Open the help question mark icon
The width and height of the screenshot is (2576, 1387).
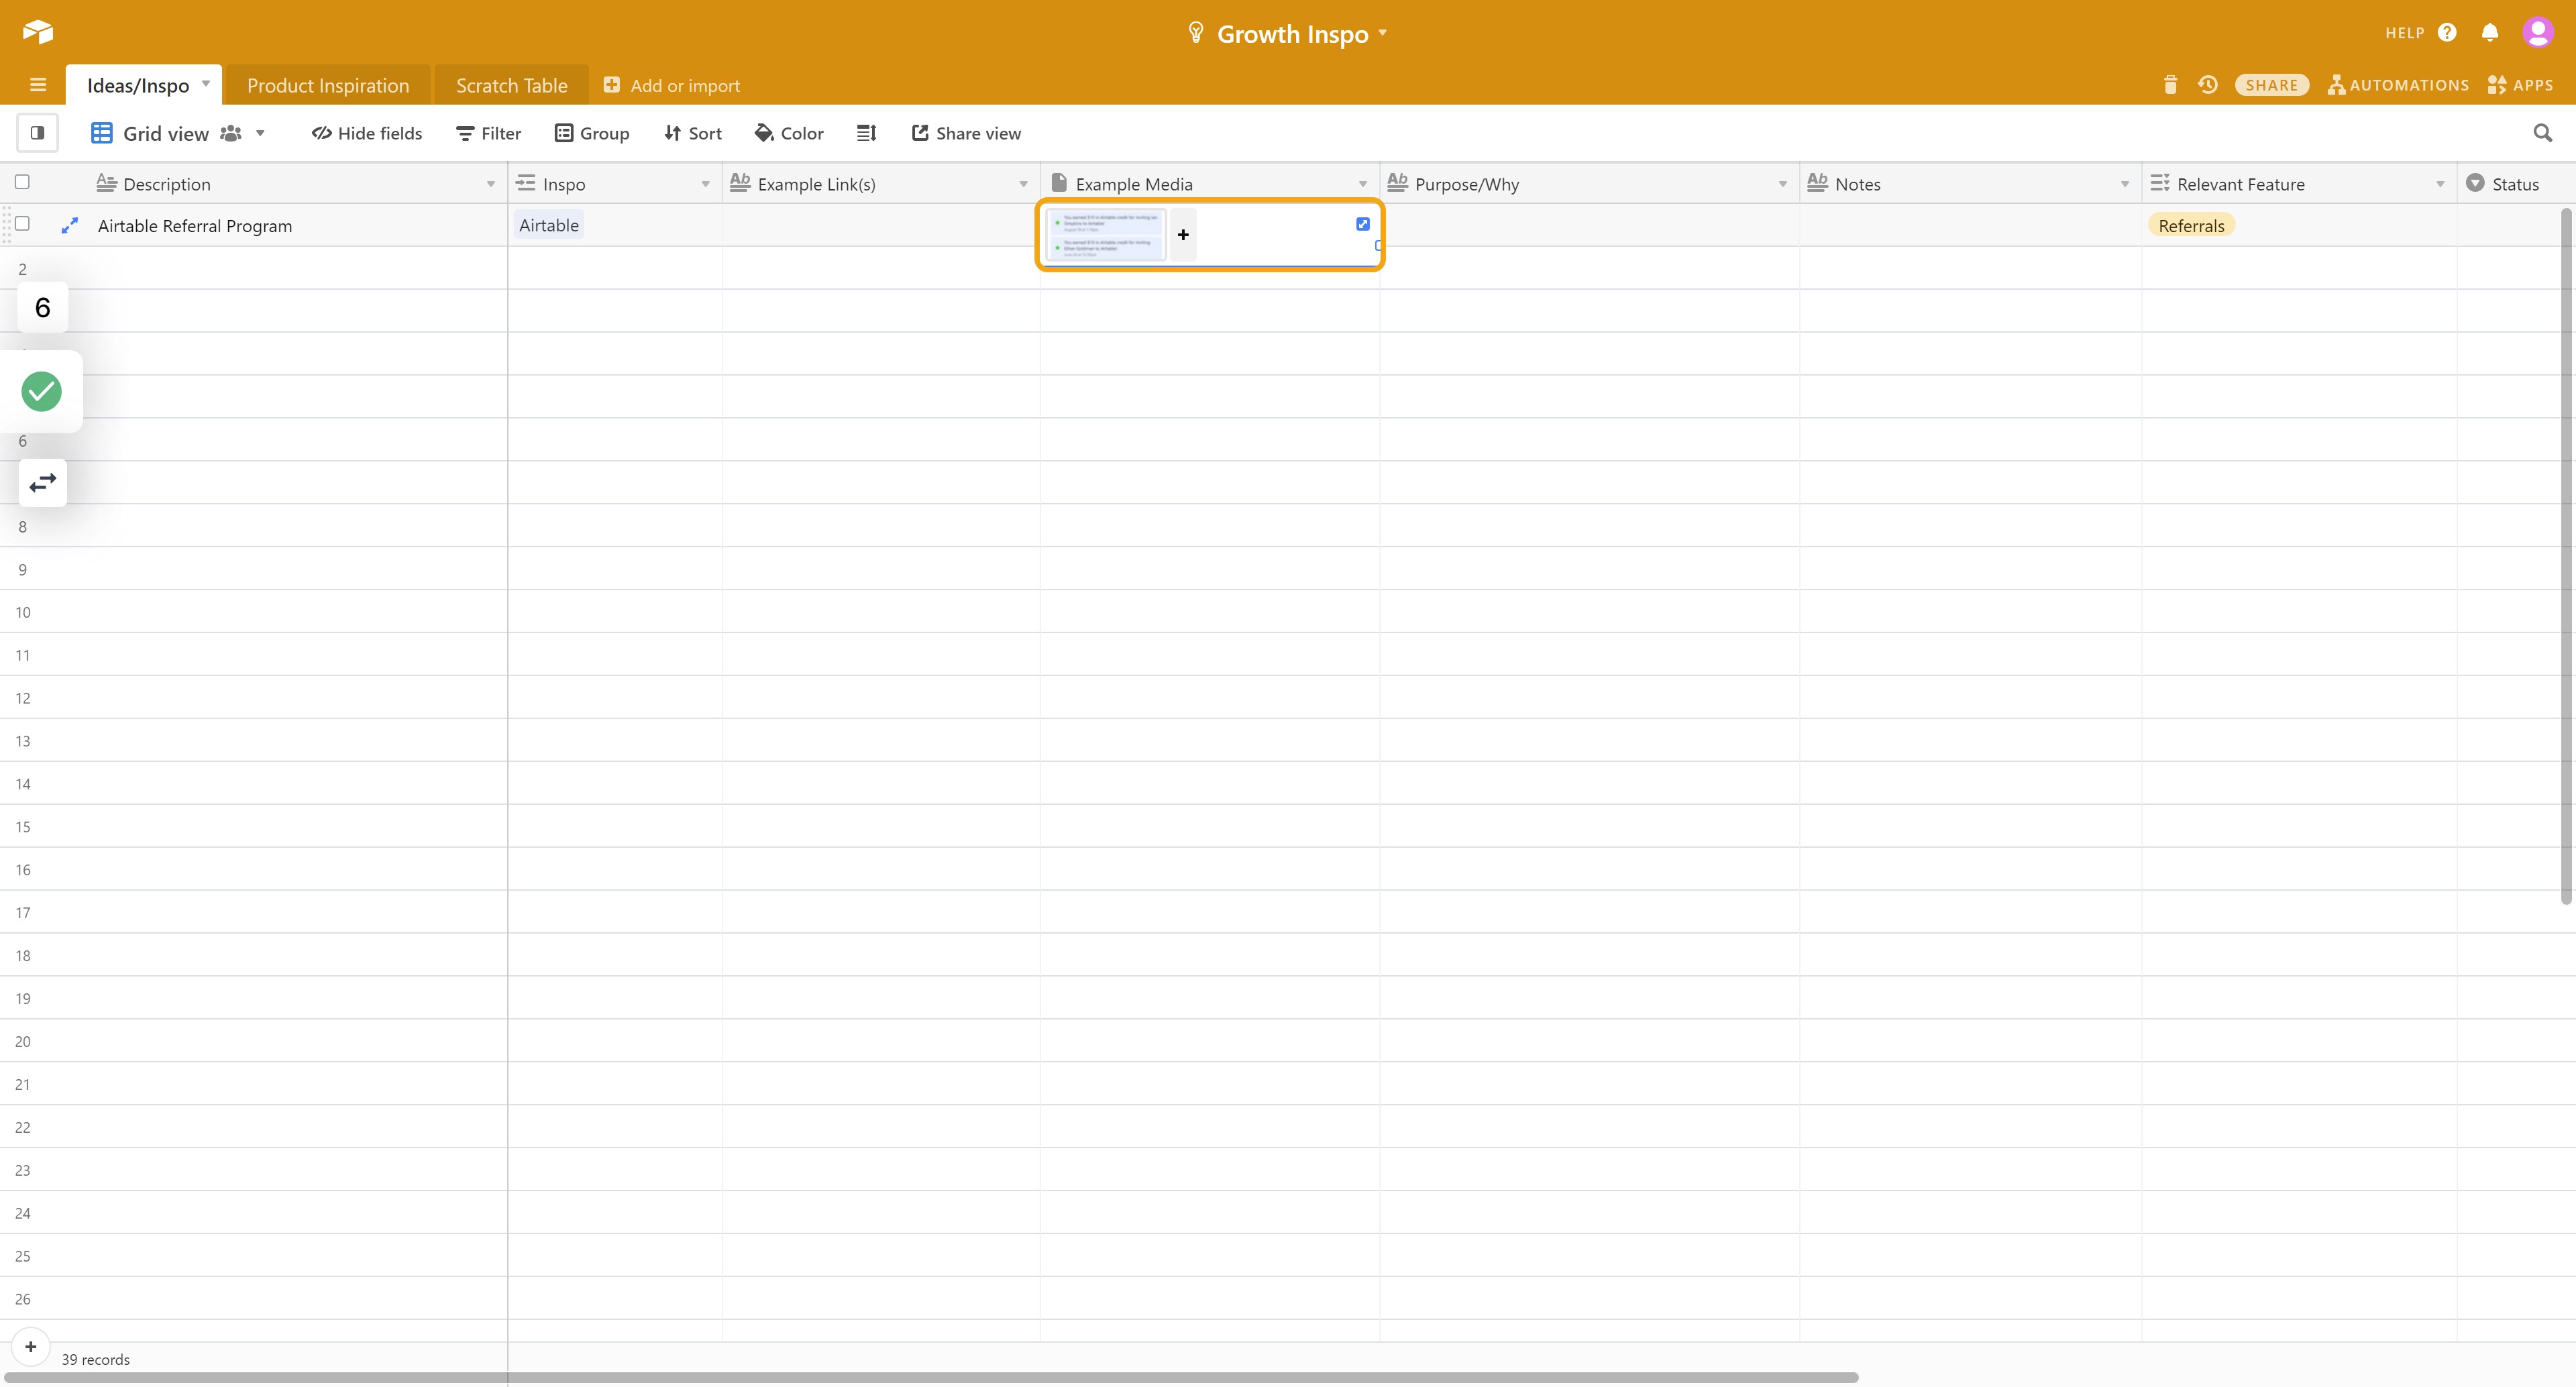click(x=2447, y=33)
